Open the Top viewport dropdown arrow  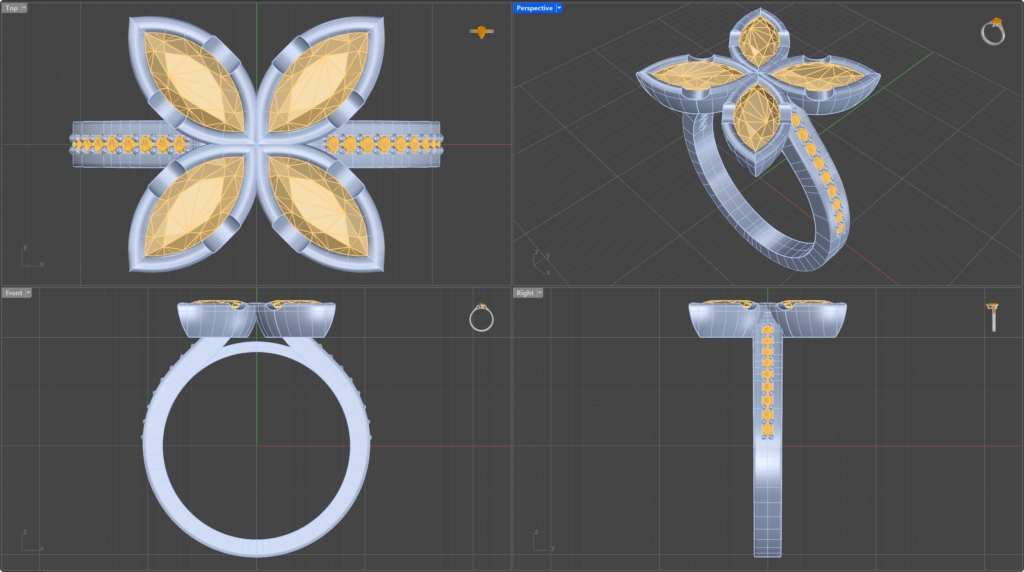24,8
